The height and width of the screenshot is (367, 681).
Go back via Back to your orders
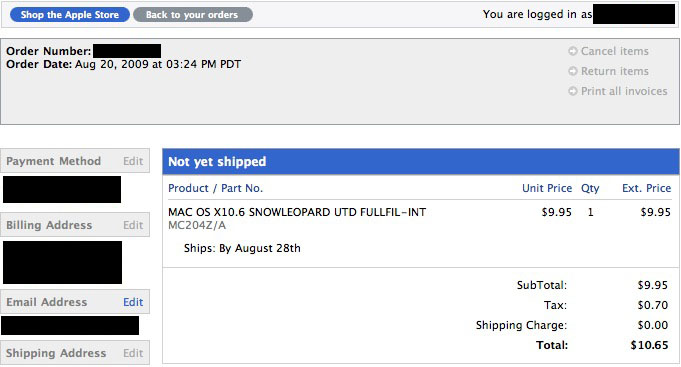click(x=192, y=15)
